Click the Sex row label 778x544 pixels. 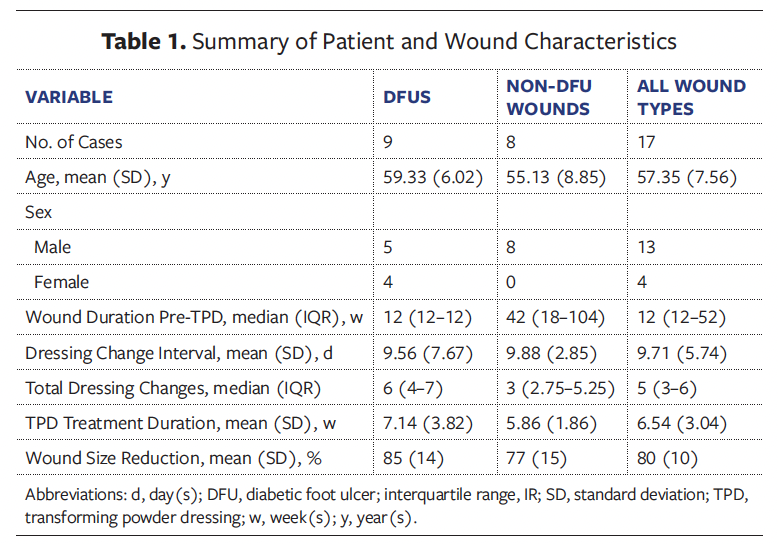click(39, 212)
